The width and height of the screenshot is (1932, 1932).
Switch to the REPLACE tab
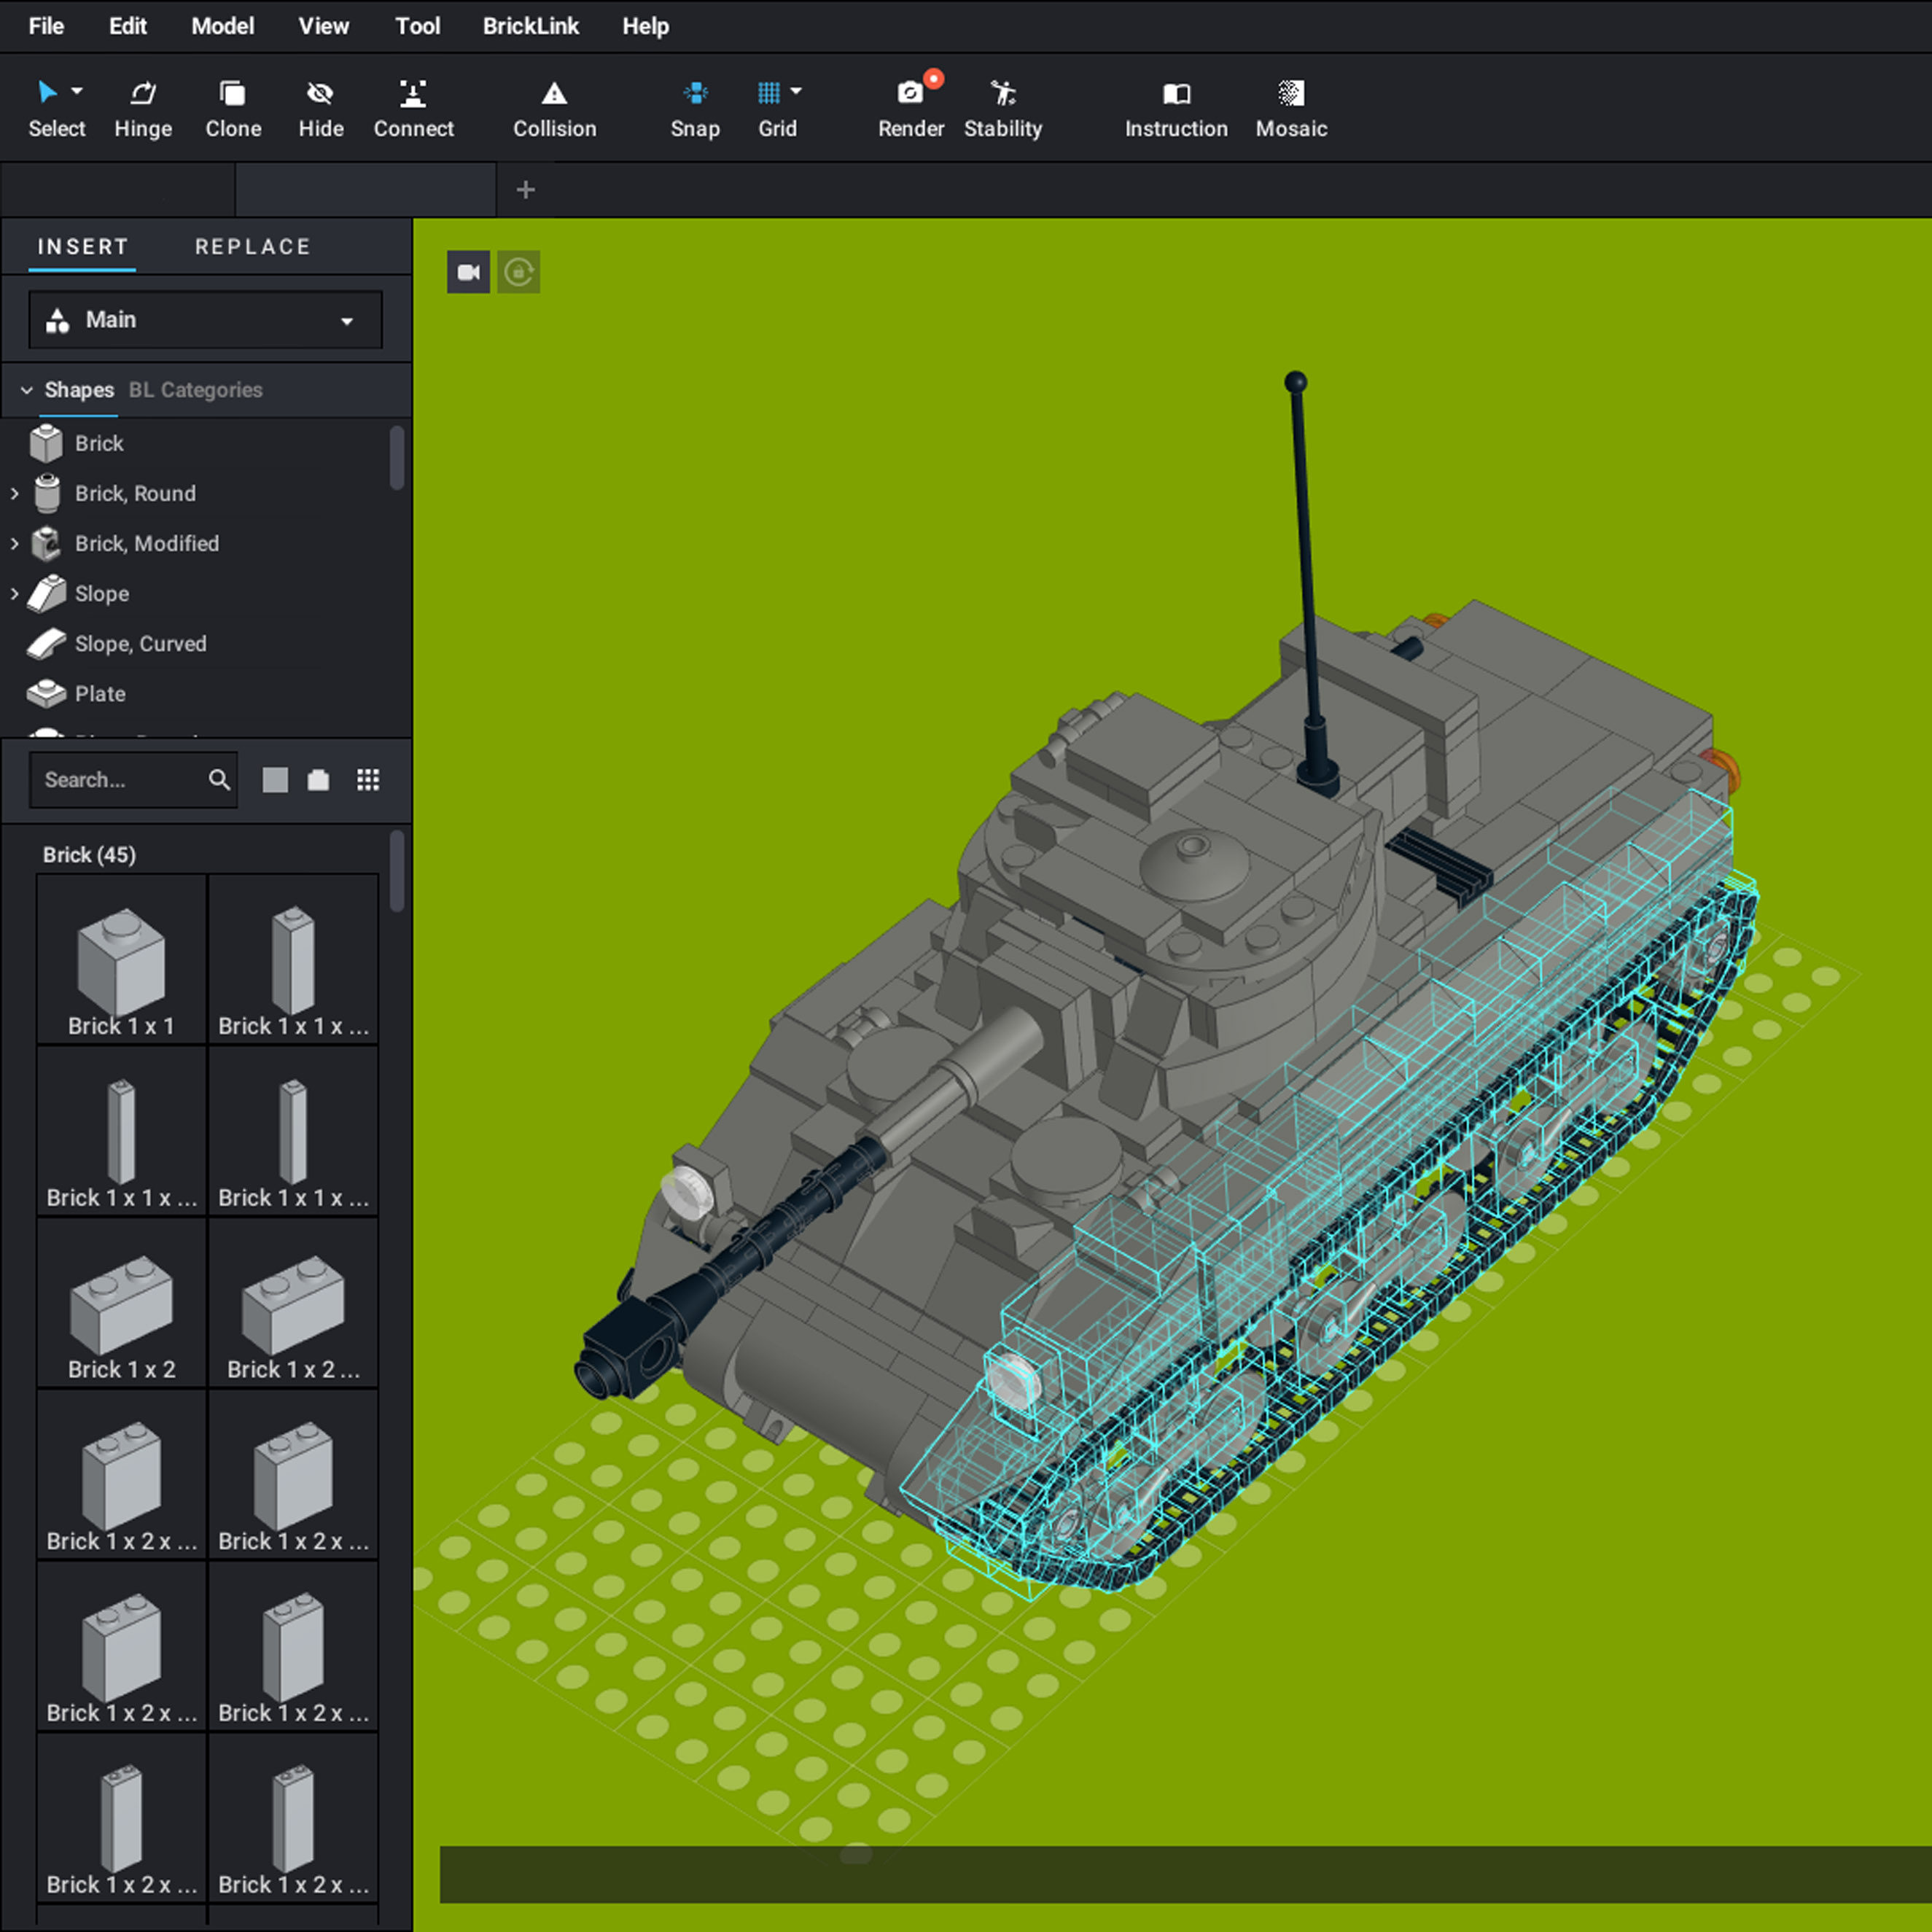click(x=252, y=247)
